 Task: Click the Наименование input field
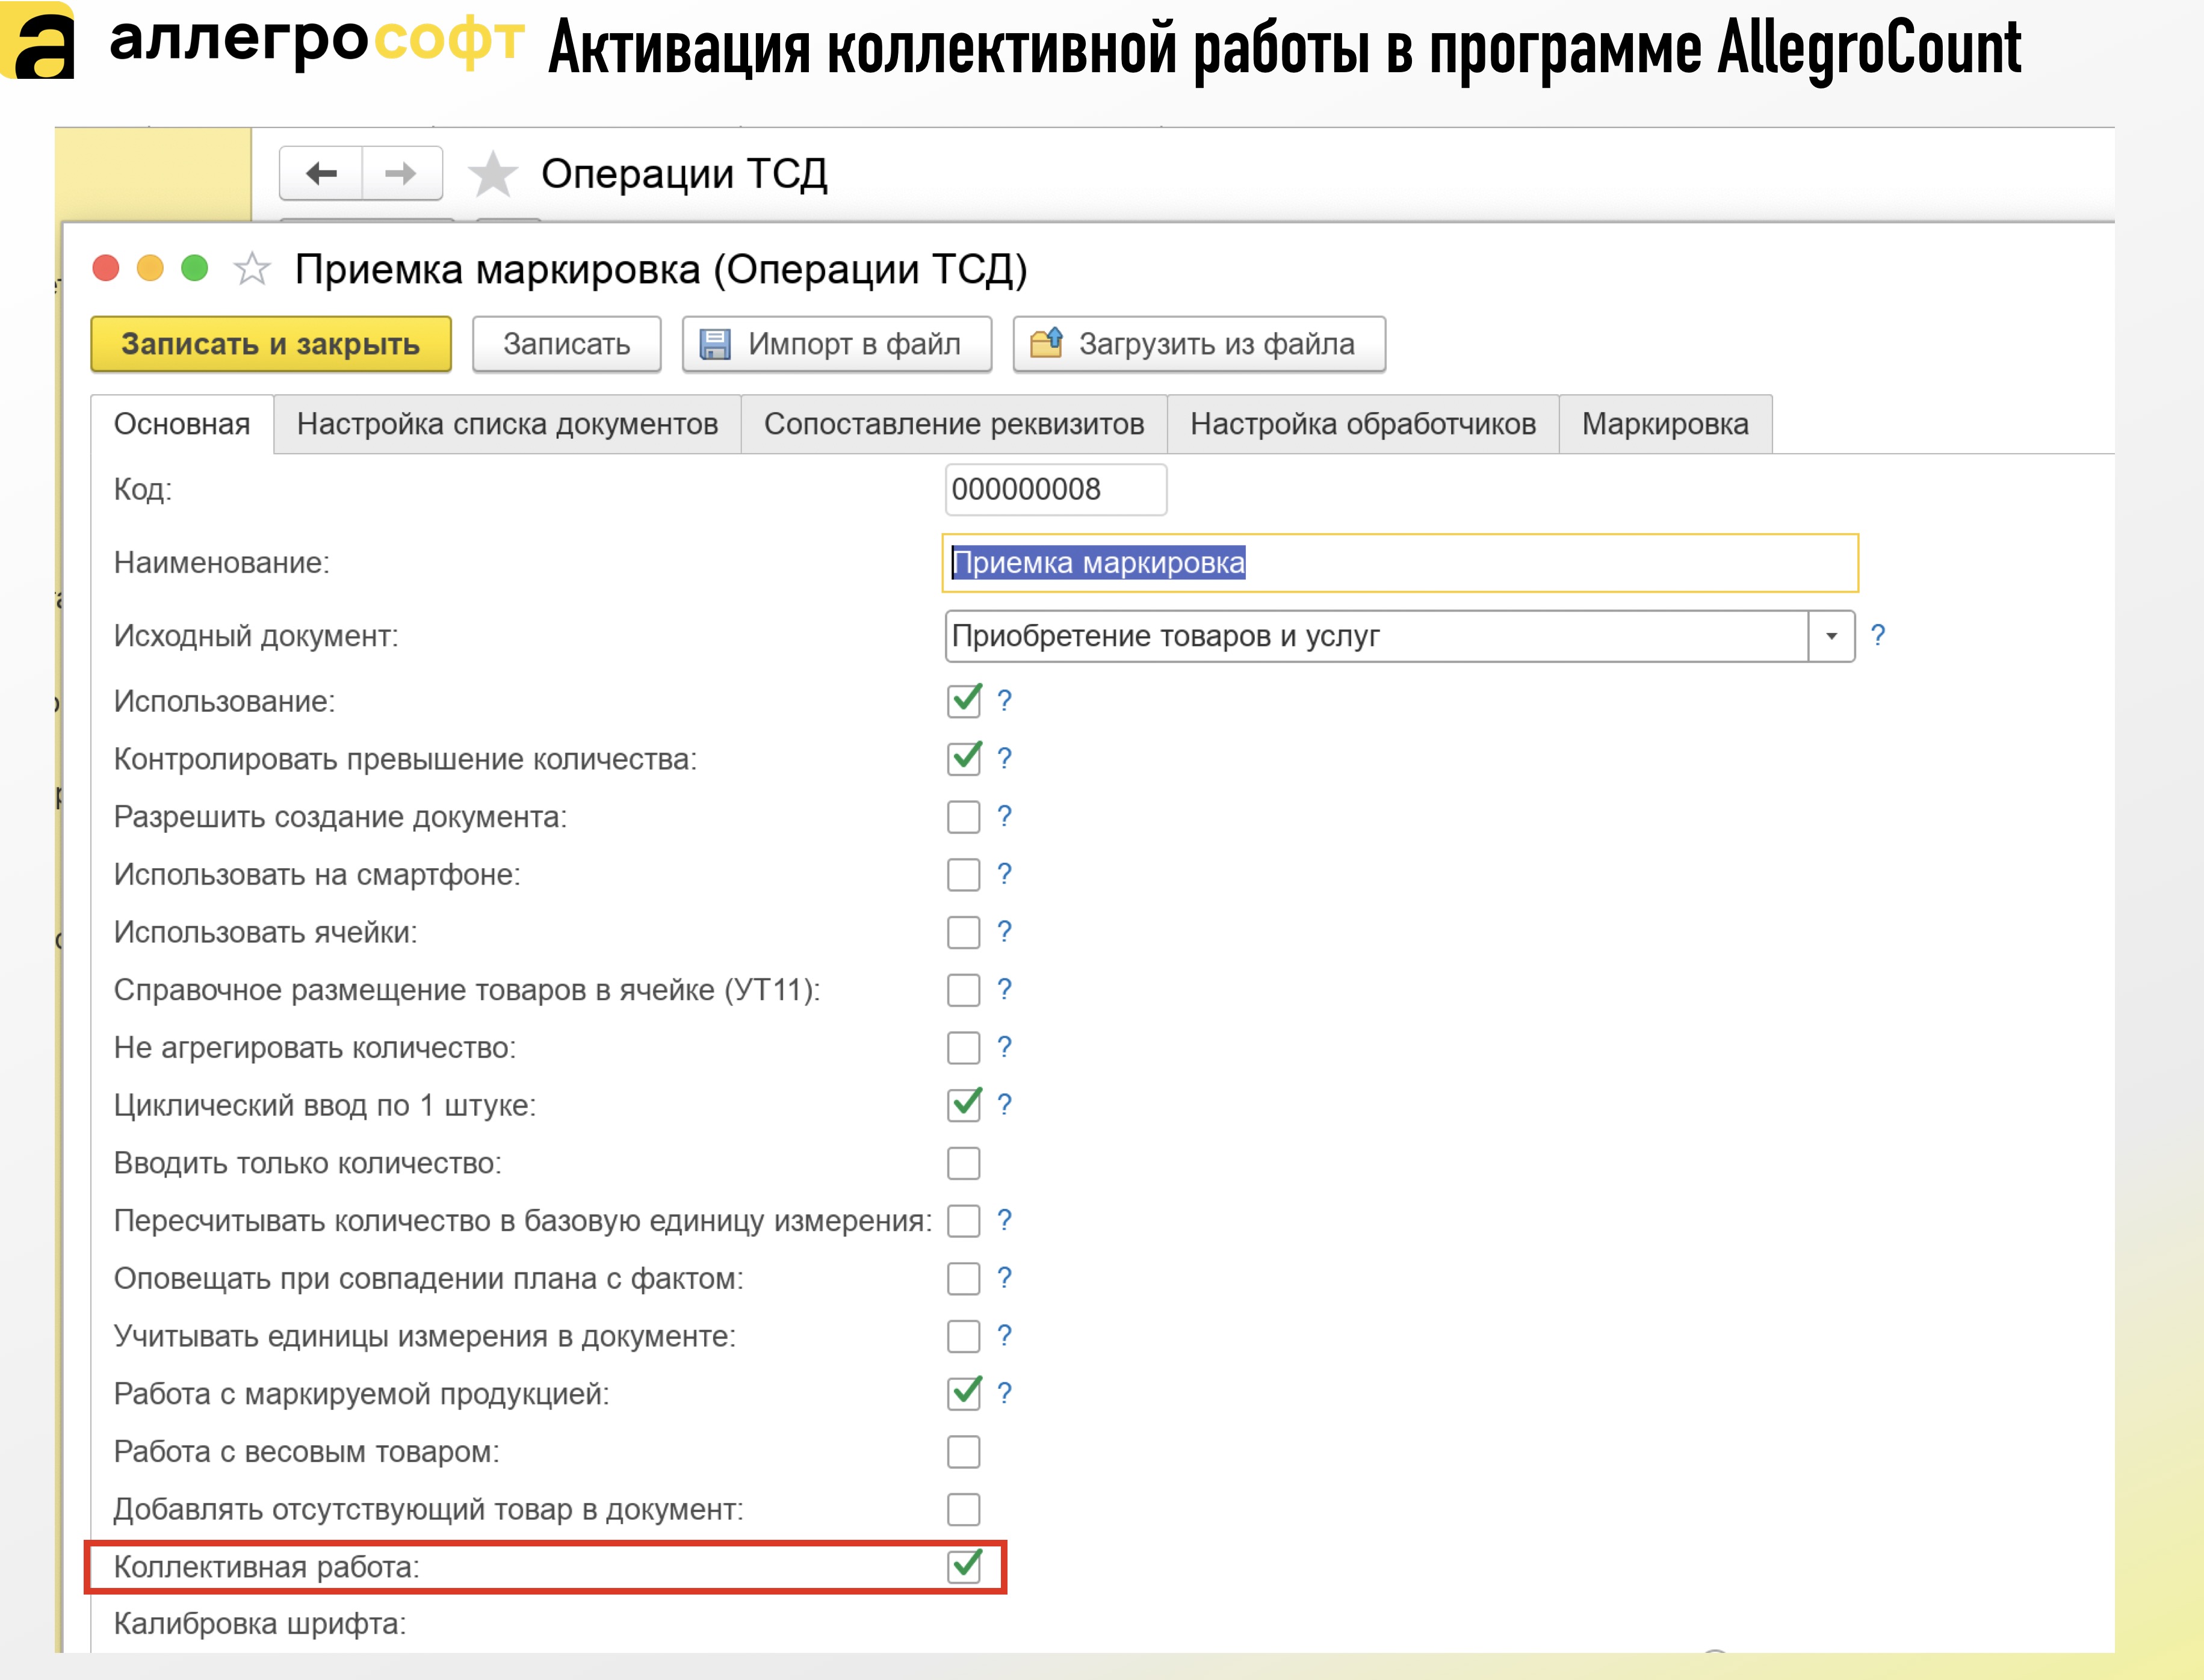(x=1400, y=563)
